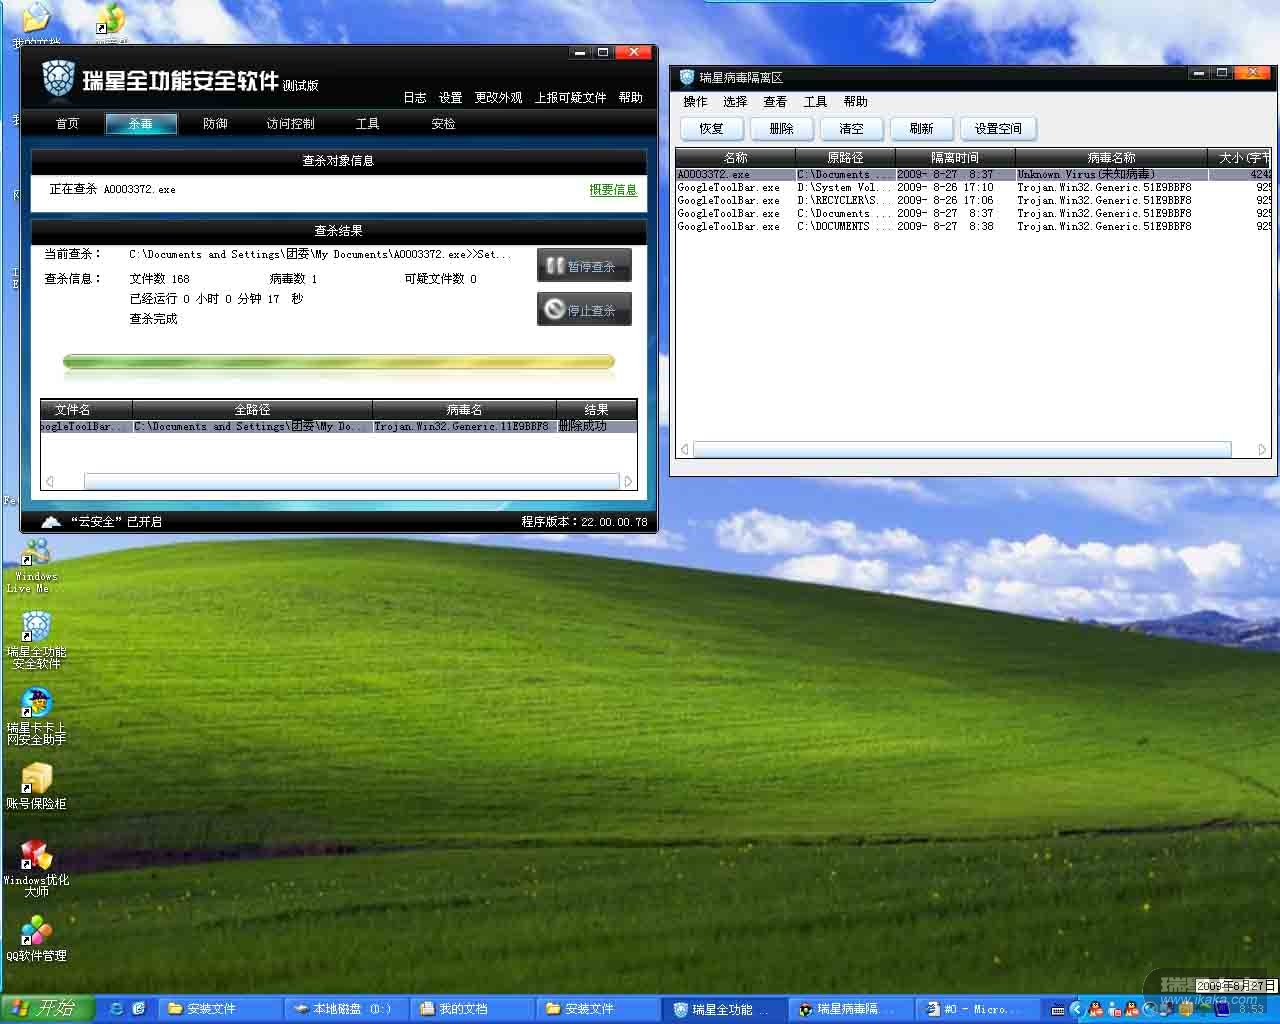Click the Rising lion shield logo in the title bar

(58, 80)
